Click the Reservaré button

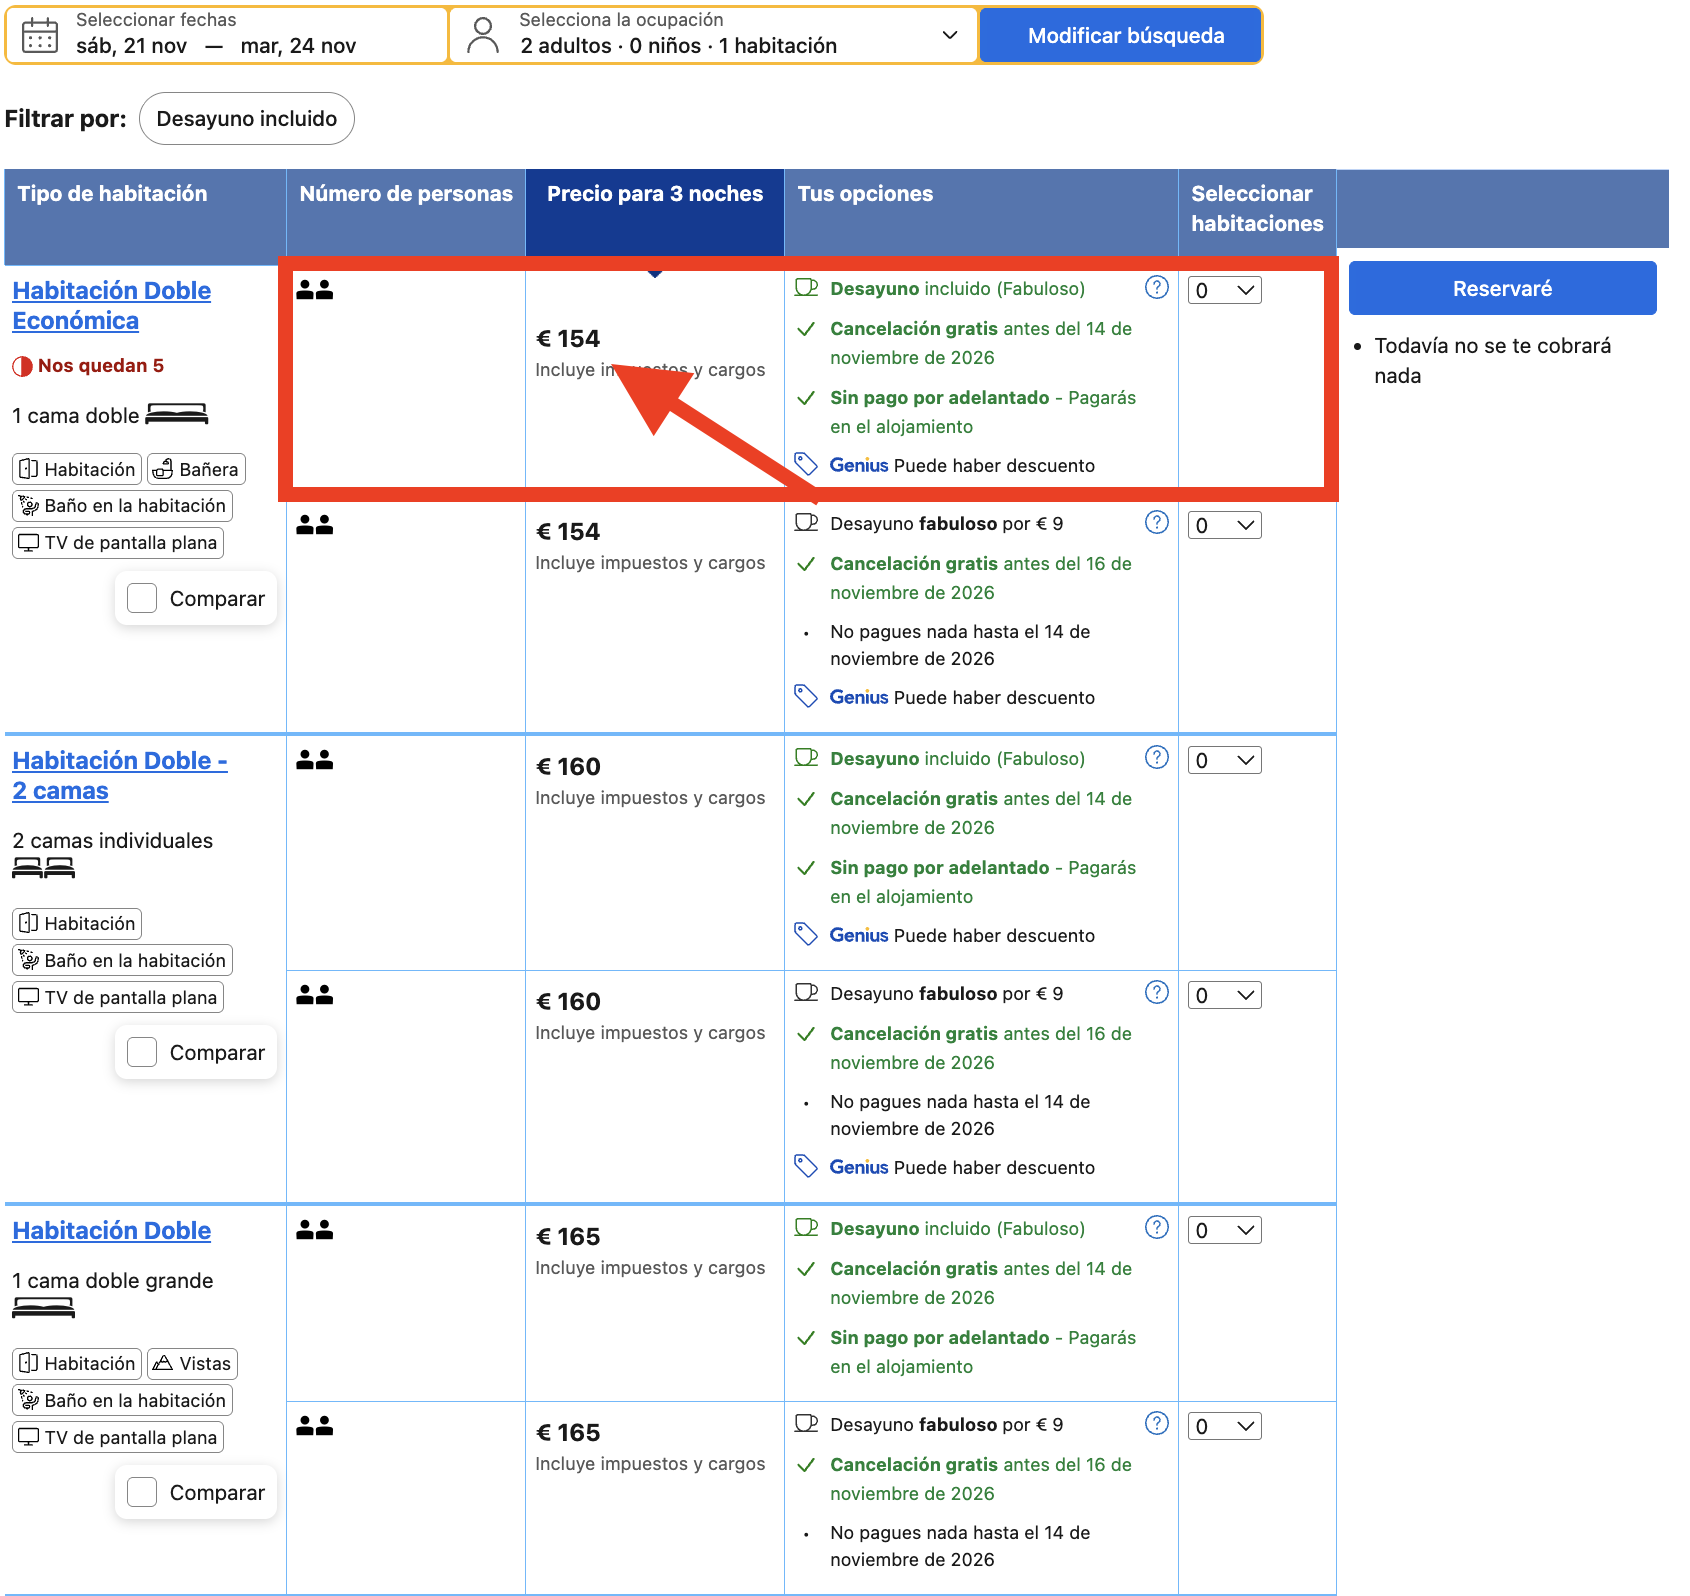(1502, 288)
